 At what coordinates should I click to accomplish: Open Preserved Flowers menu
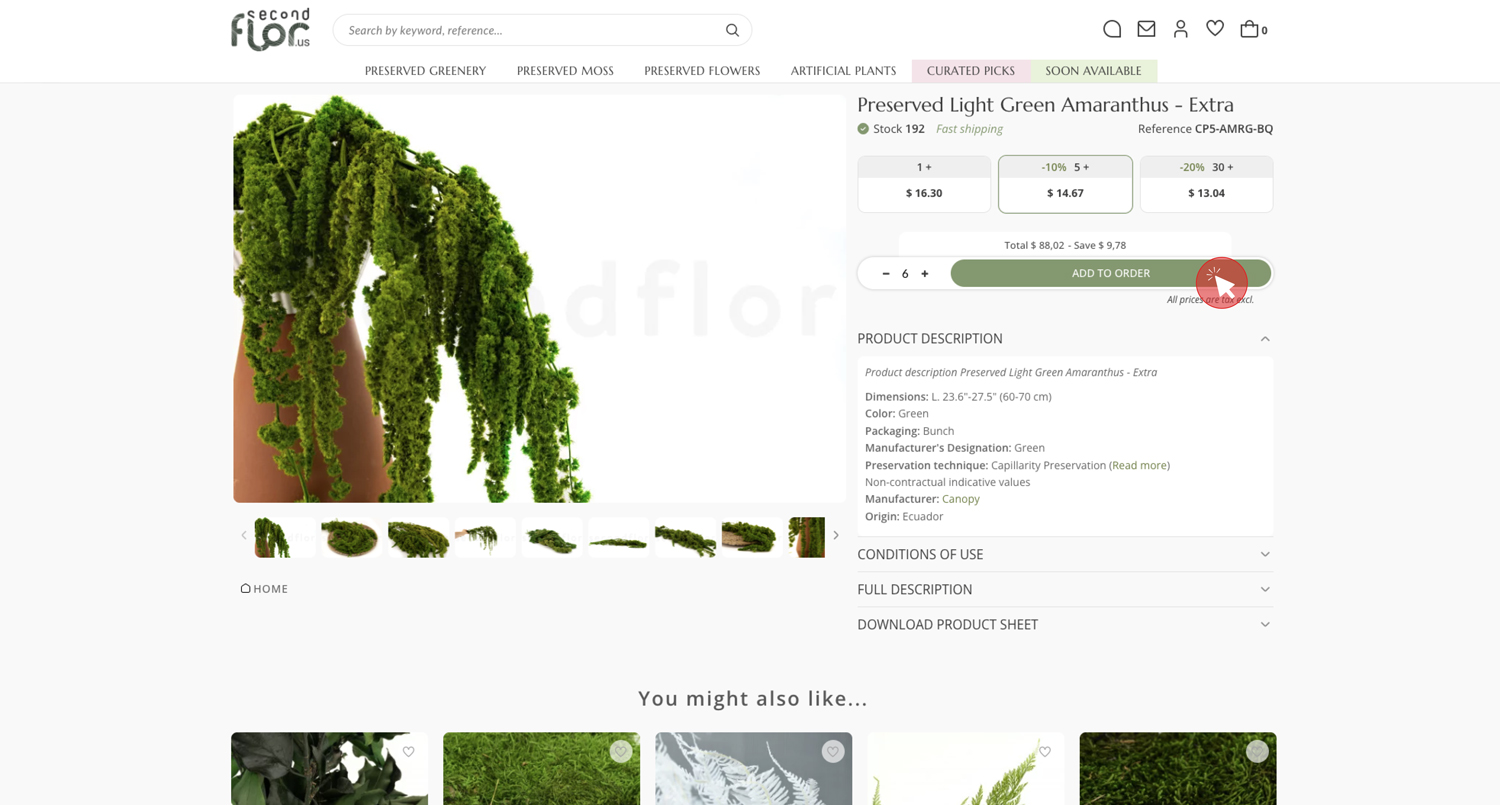702,71
